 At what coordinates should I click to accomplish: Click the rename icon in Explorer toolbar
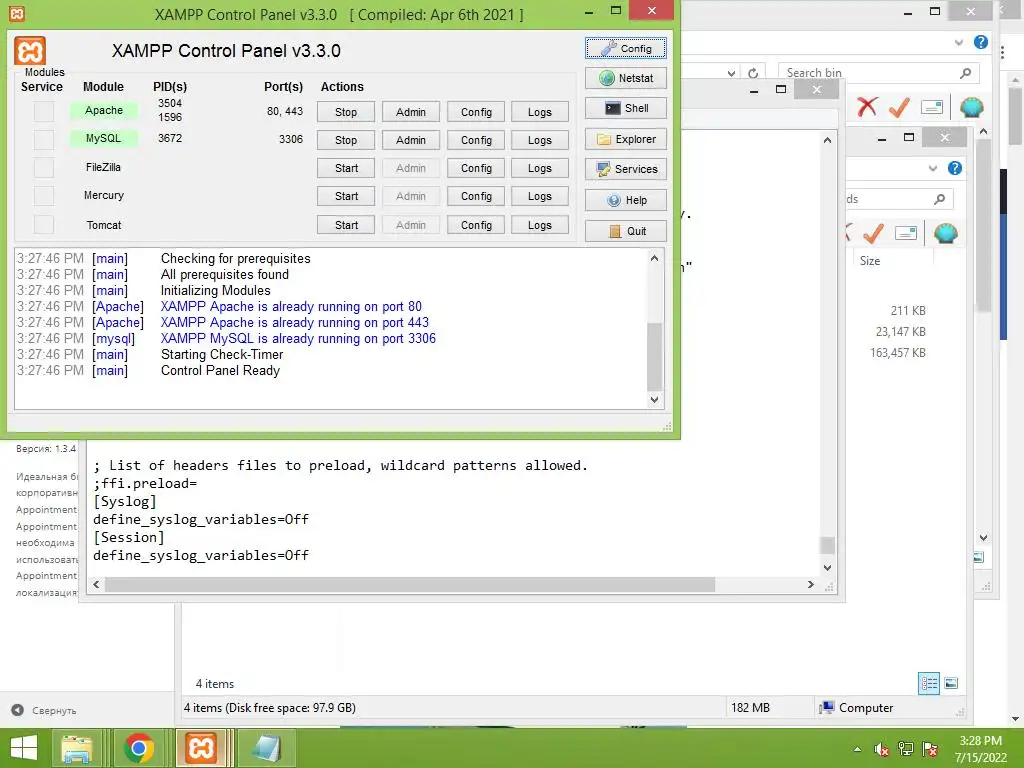click(932, 107)
